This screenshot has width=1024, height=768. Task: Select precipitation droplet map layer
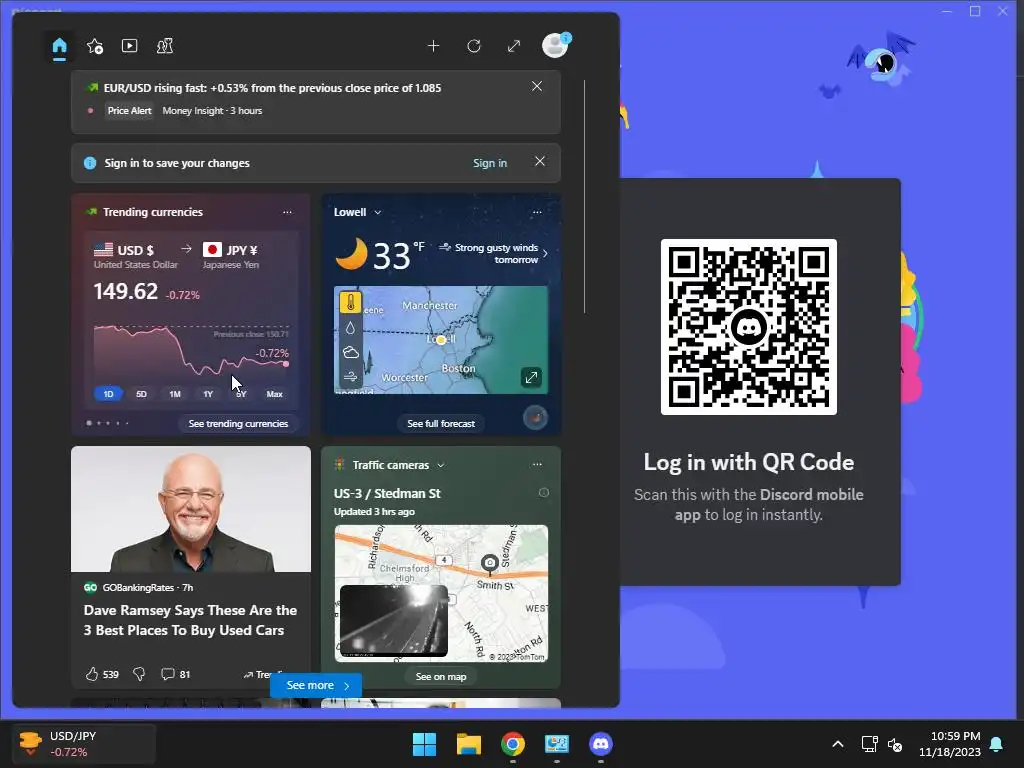[351, 328]
